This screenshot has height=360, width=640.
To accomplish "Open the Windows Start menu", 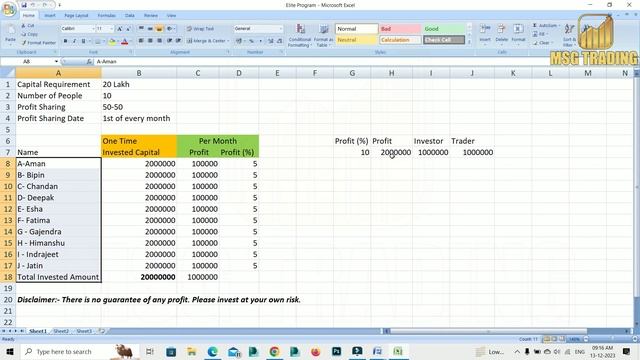I will click(x=10, y=351).
